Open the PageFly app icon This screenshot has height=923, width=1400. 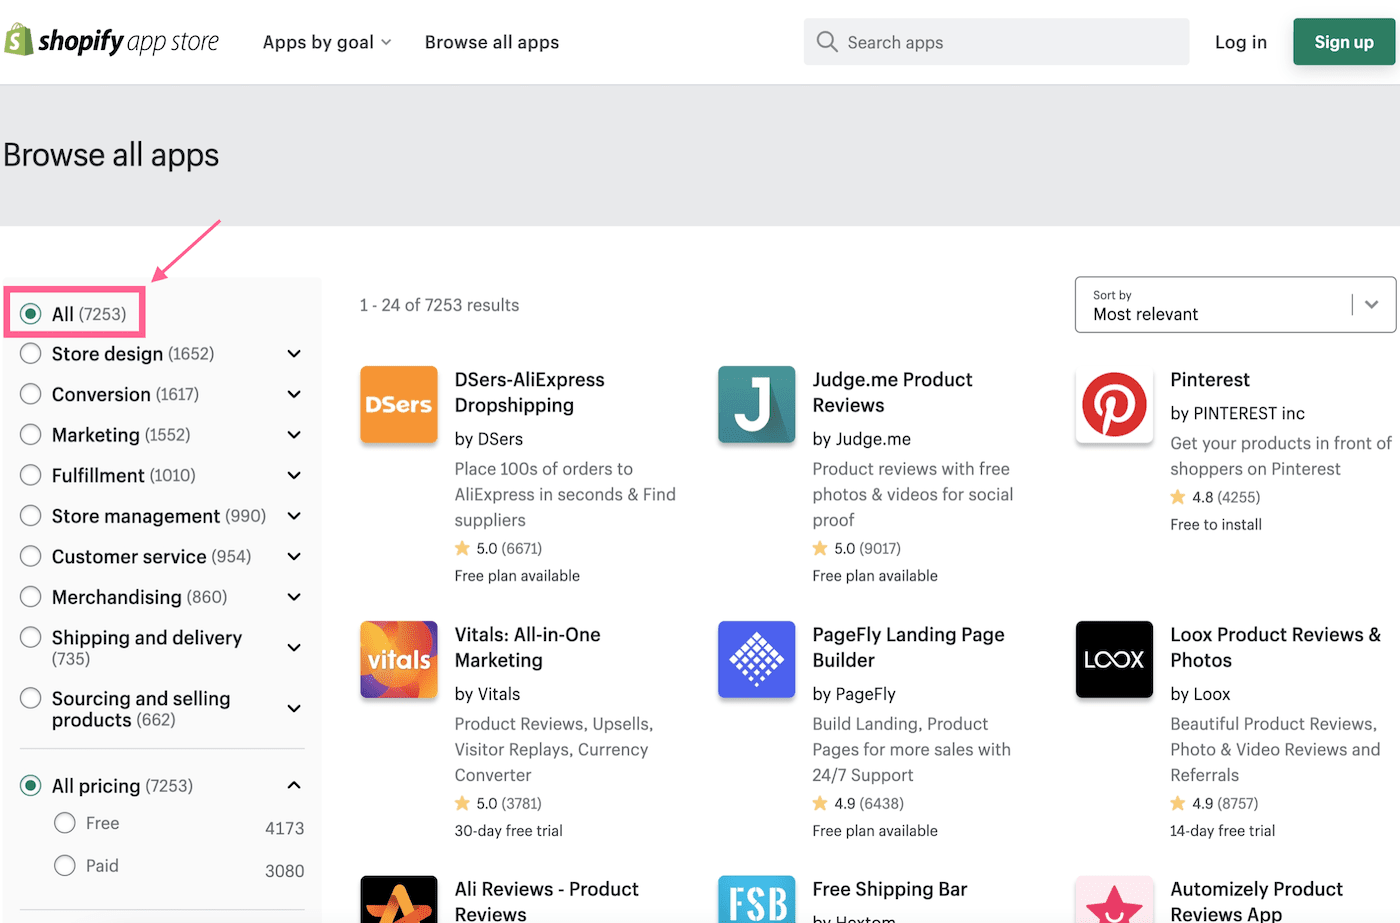(757, 660)
